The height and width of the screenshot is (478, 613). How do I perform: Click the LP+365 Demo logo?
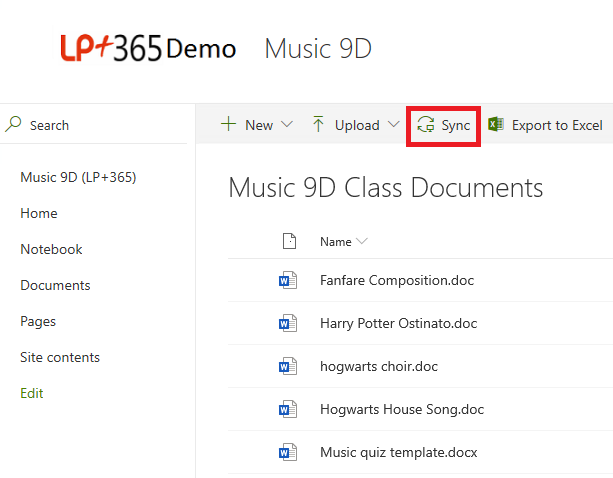click(x=148, y=48)
